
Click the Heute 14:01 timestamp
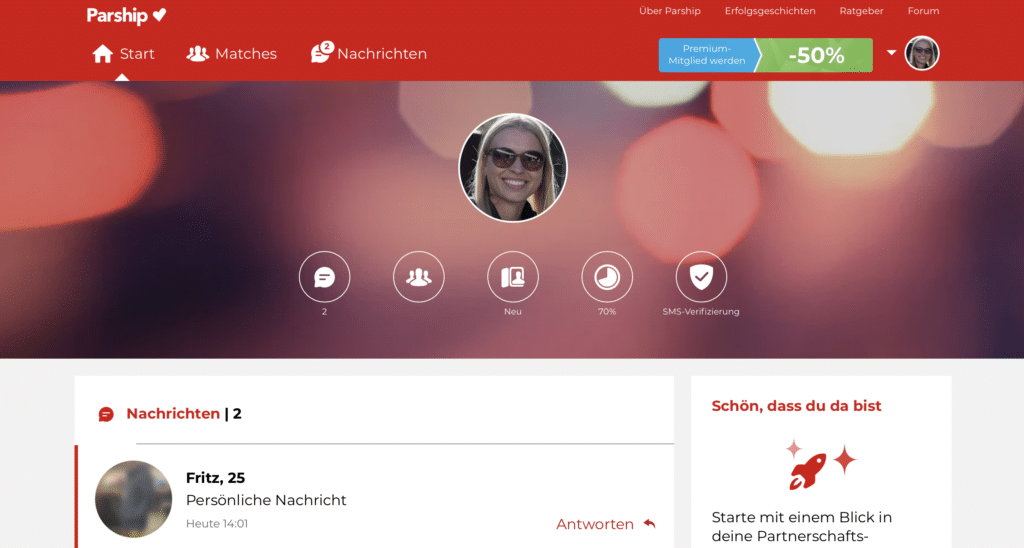click(217, 524)
